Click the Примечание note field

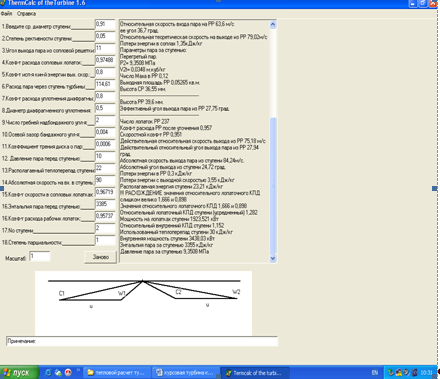[x=142, y=341]
